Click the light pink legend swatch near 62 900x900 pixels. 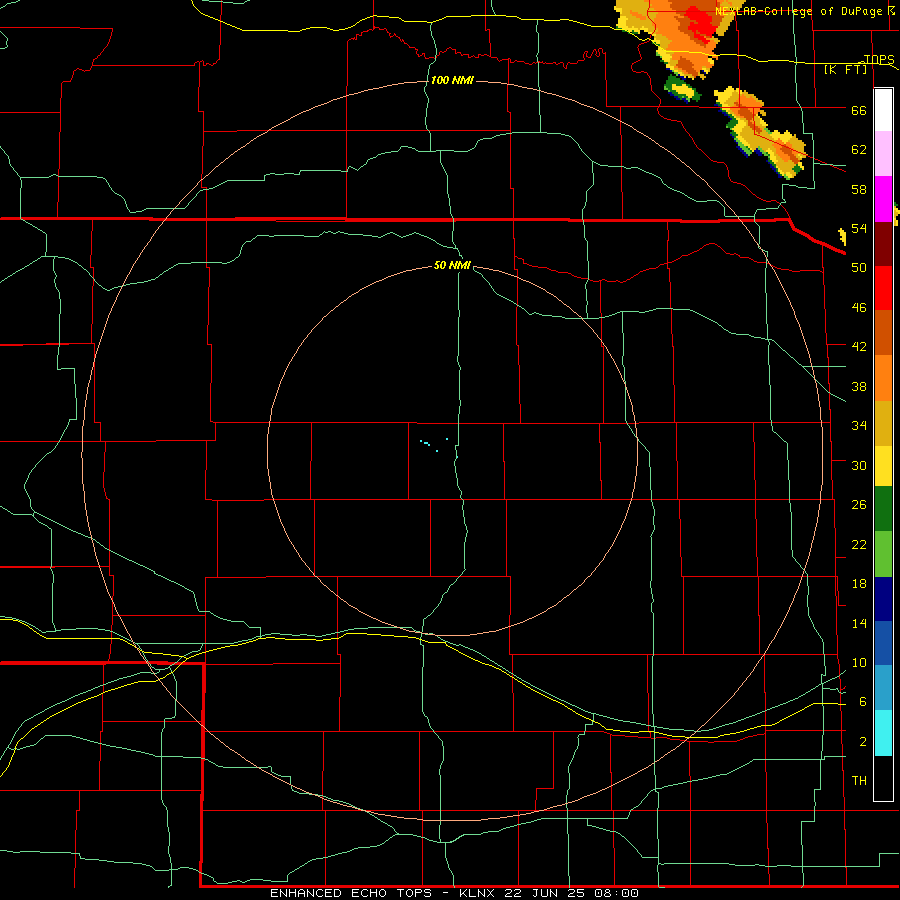883,154
